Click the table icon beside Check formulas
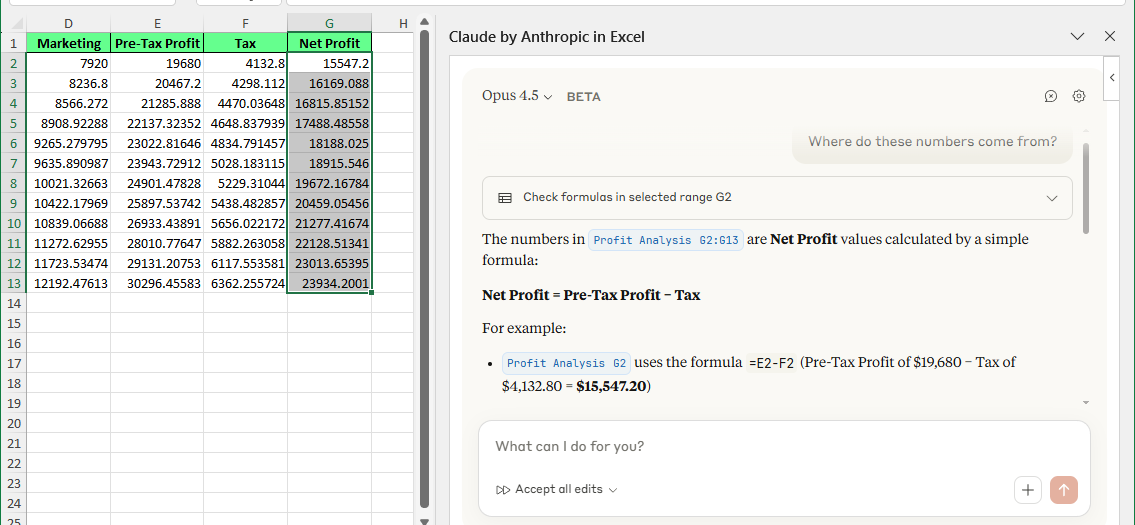The width and height of the screenshot is (1135, 525). pyautogui.click(x=505, y=198)
